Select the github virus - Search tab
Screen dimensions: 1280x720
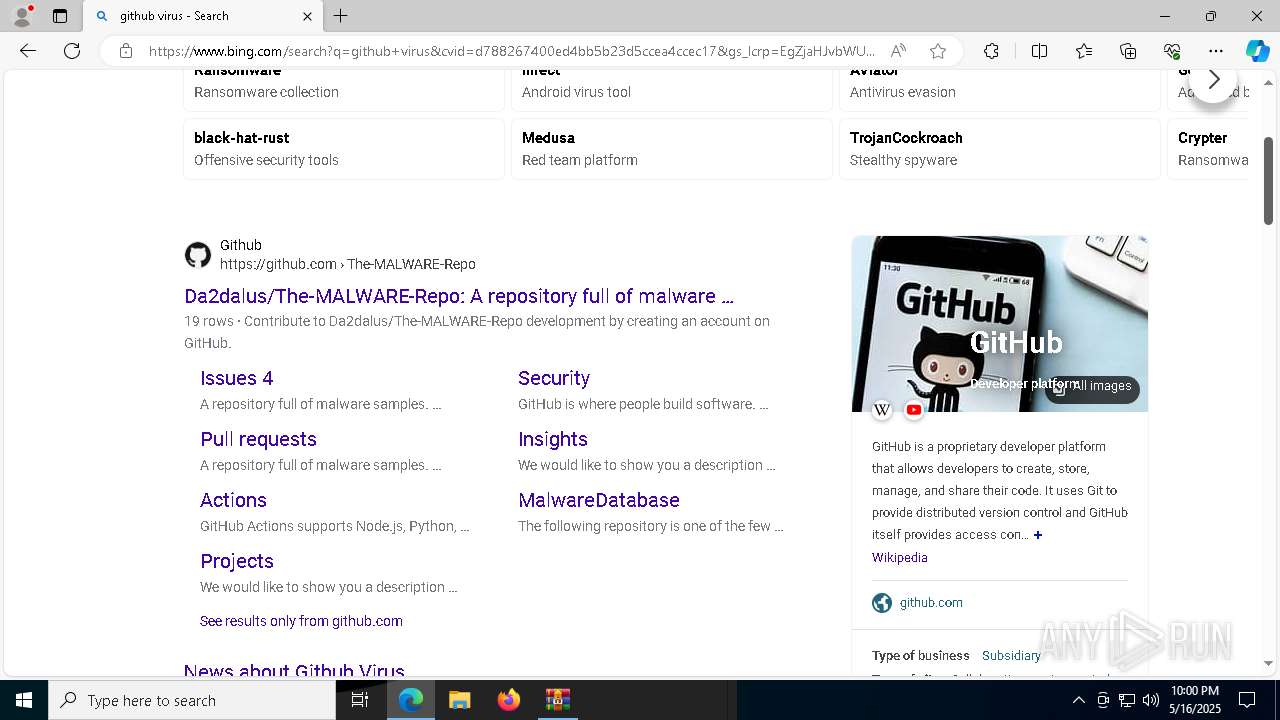(x=203, y=16)
